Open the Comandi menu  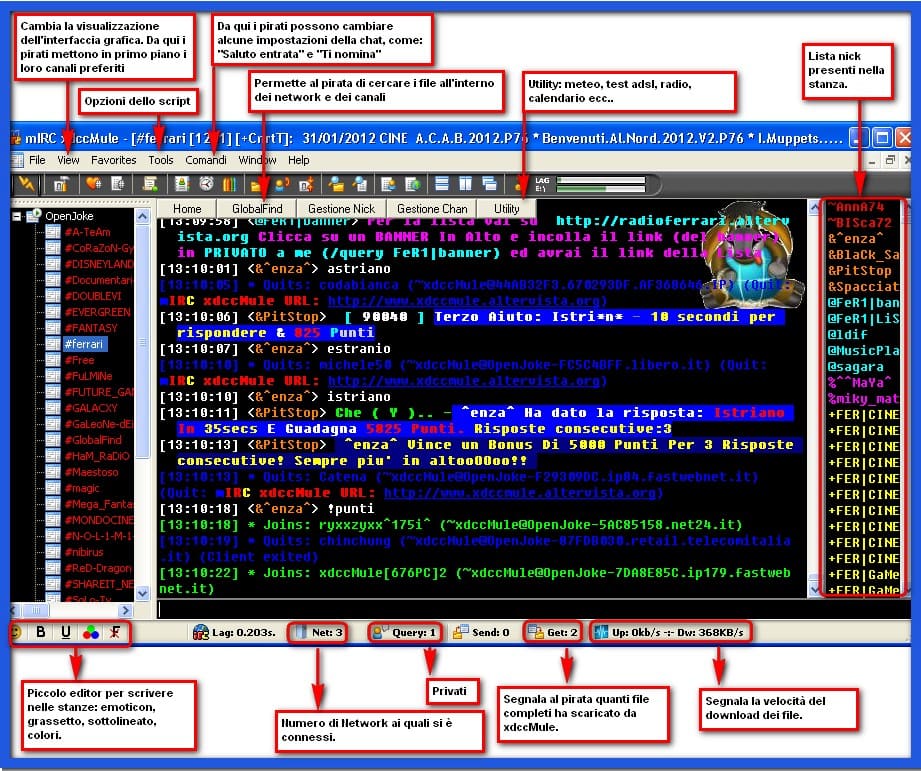coord(205,160)
